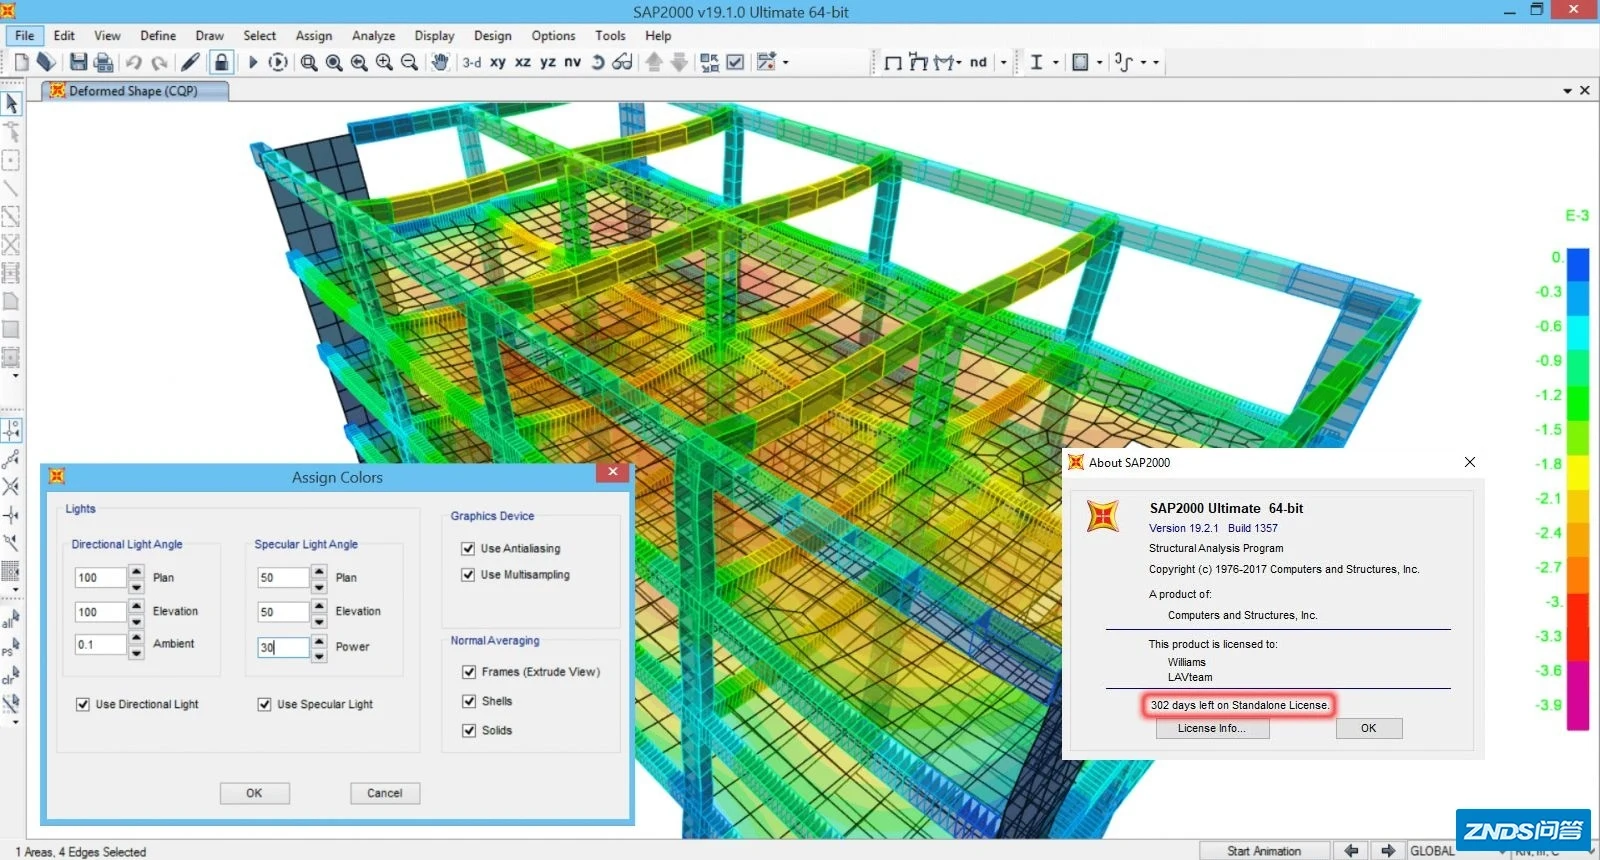Click the Zoom Out magnifier icon
The height and width of the screenshot is (860, 1600).
(409, 62)
